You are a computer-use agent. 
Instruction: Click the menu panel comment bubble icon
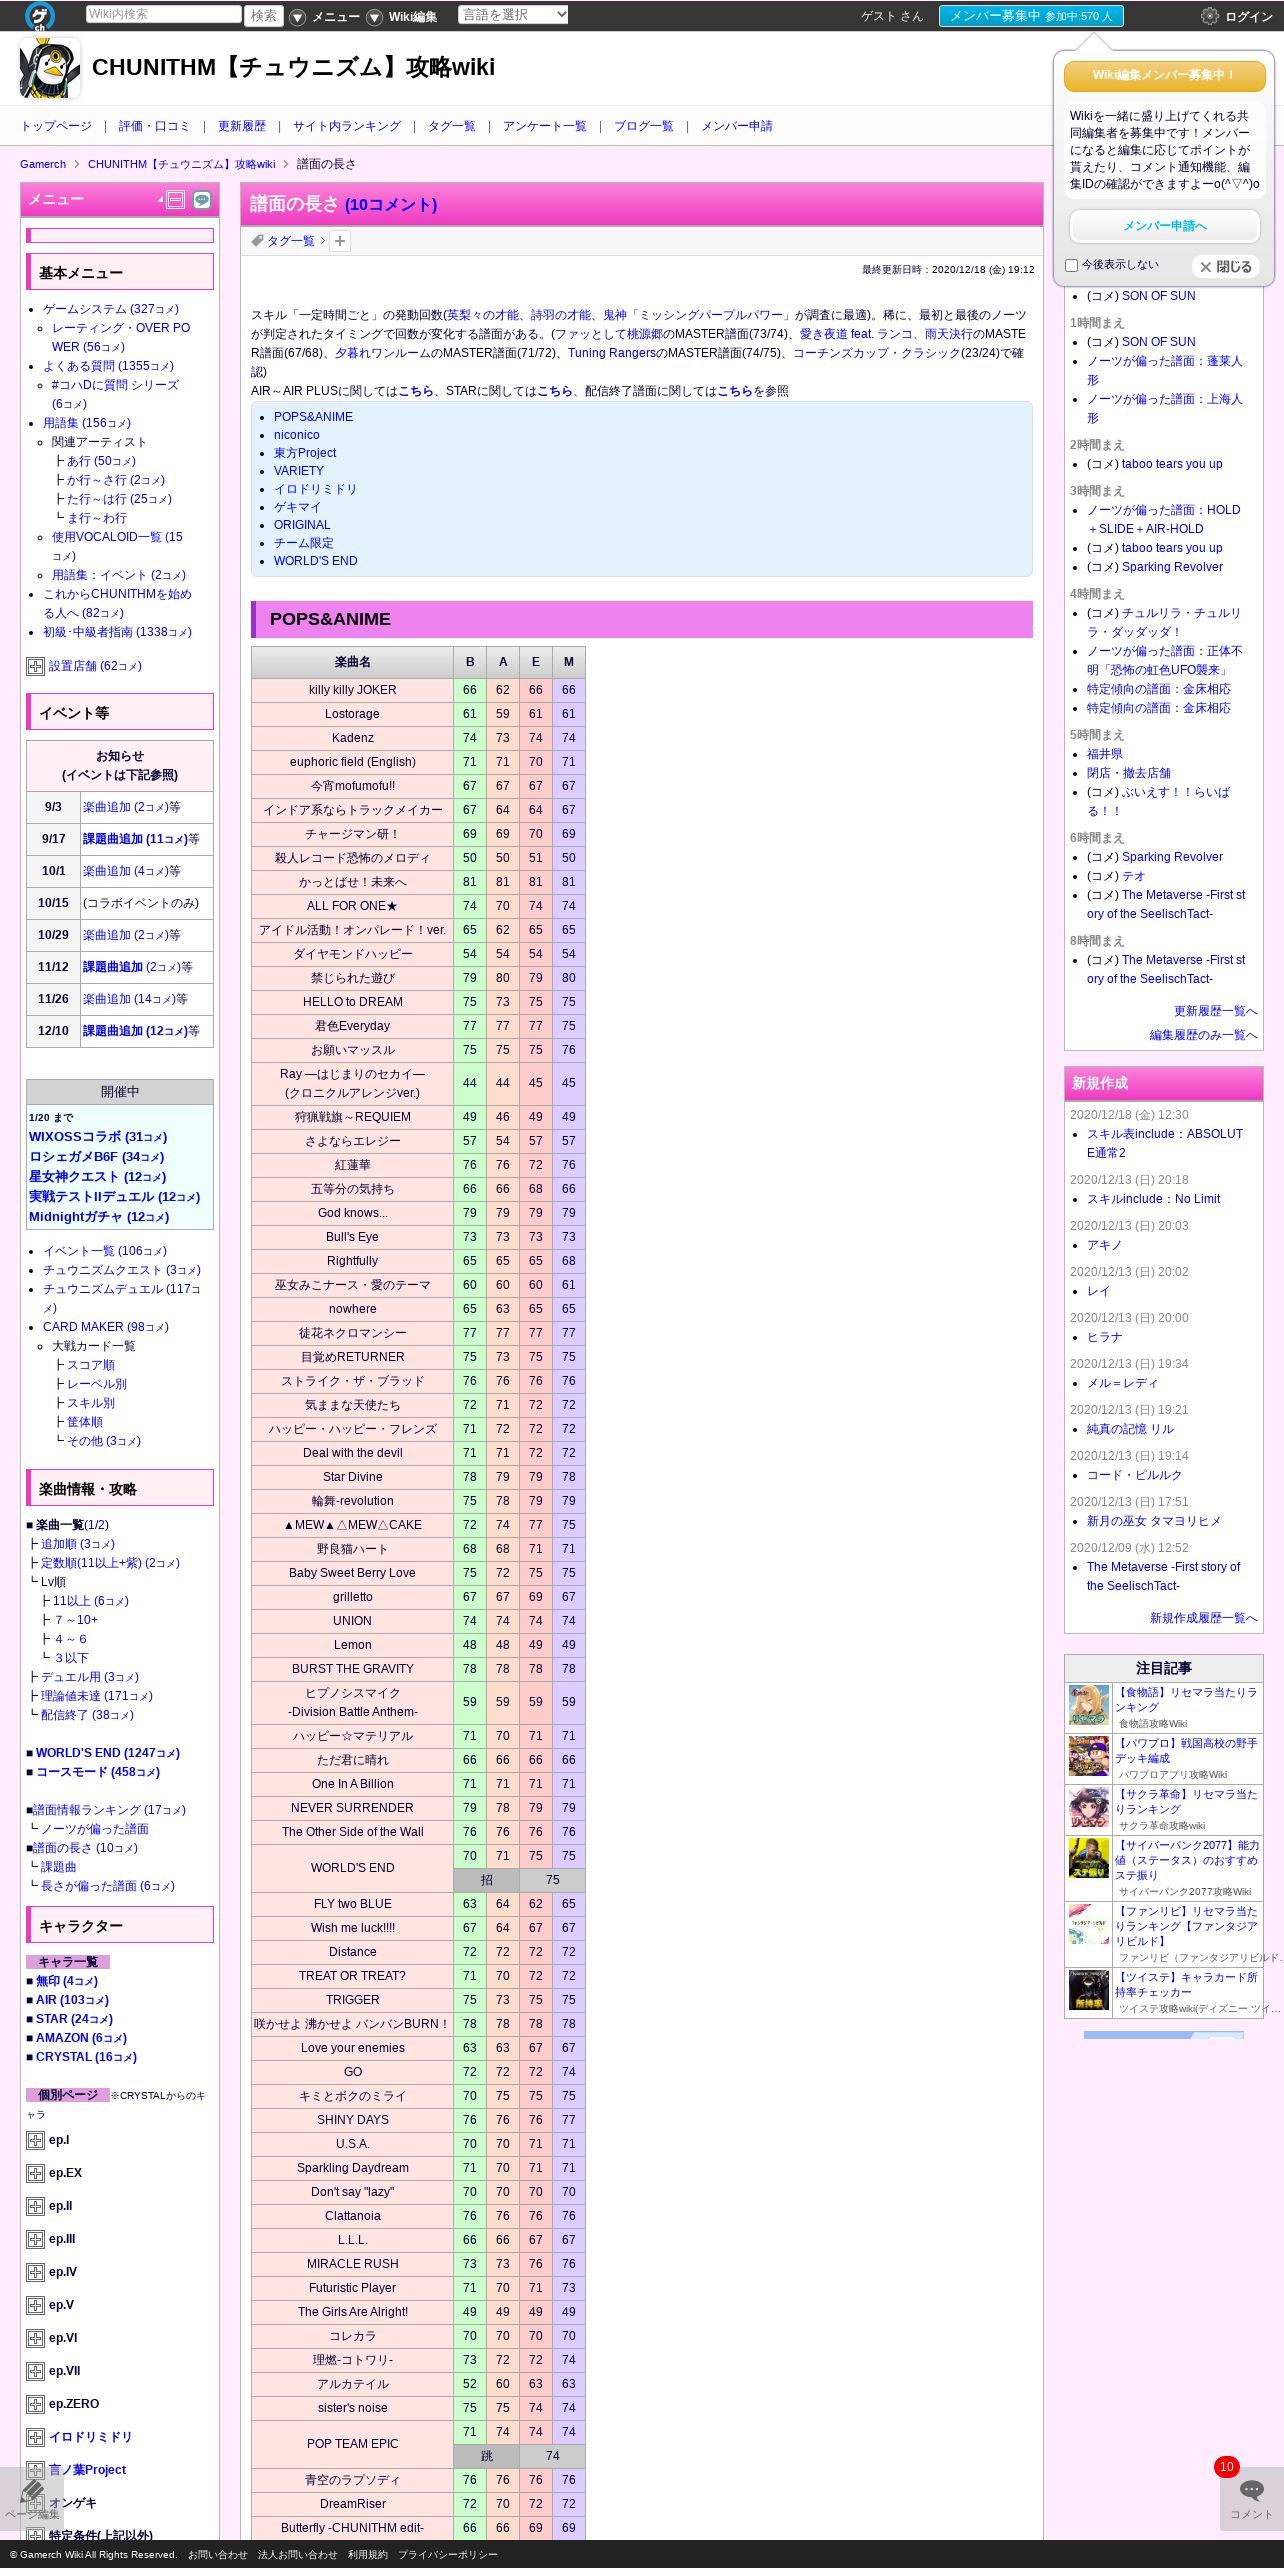click(202, 200)
